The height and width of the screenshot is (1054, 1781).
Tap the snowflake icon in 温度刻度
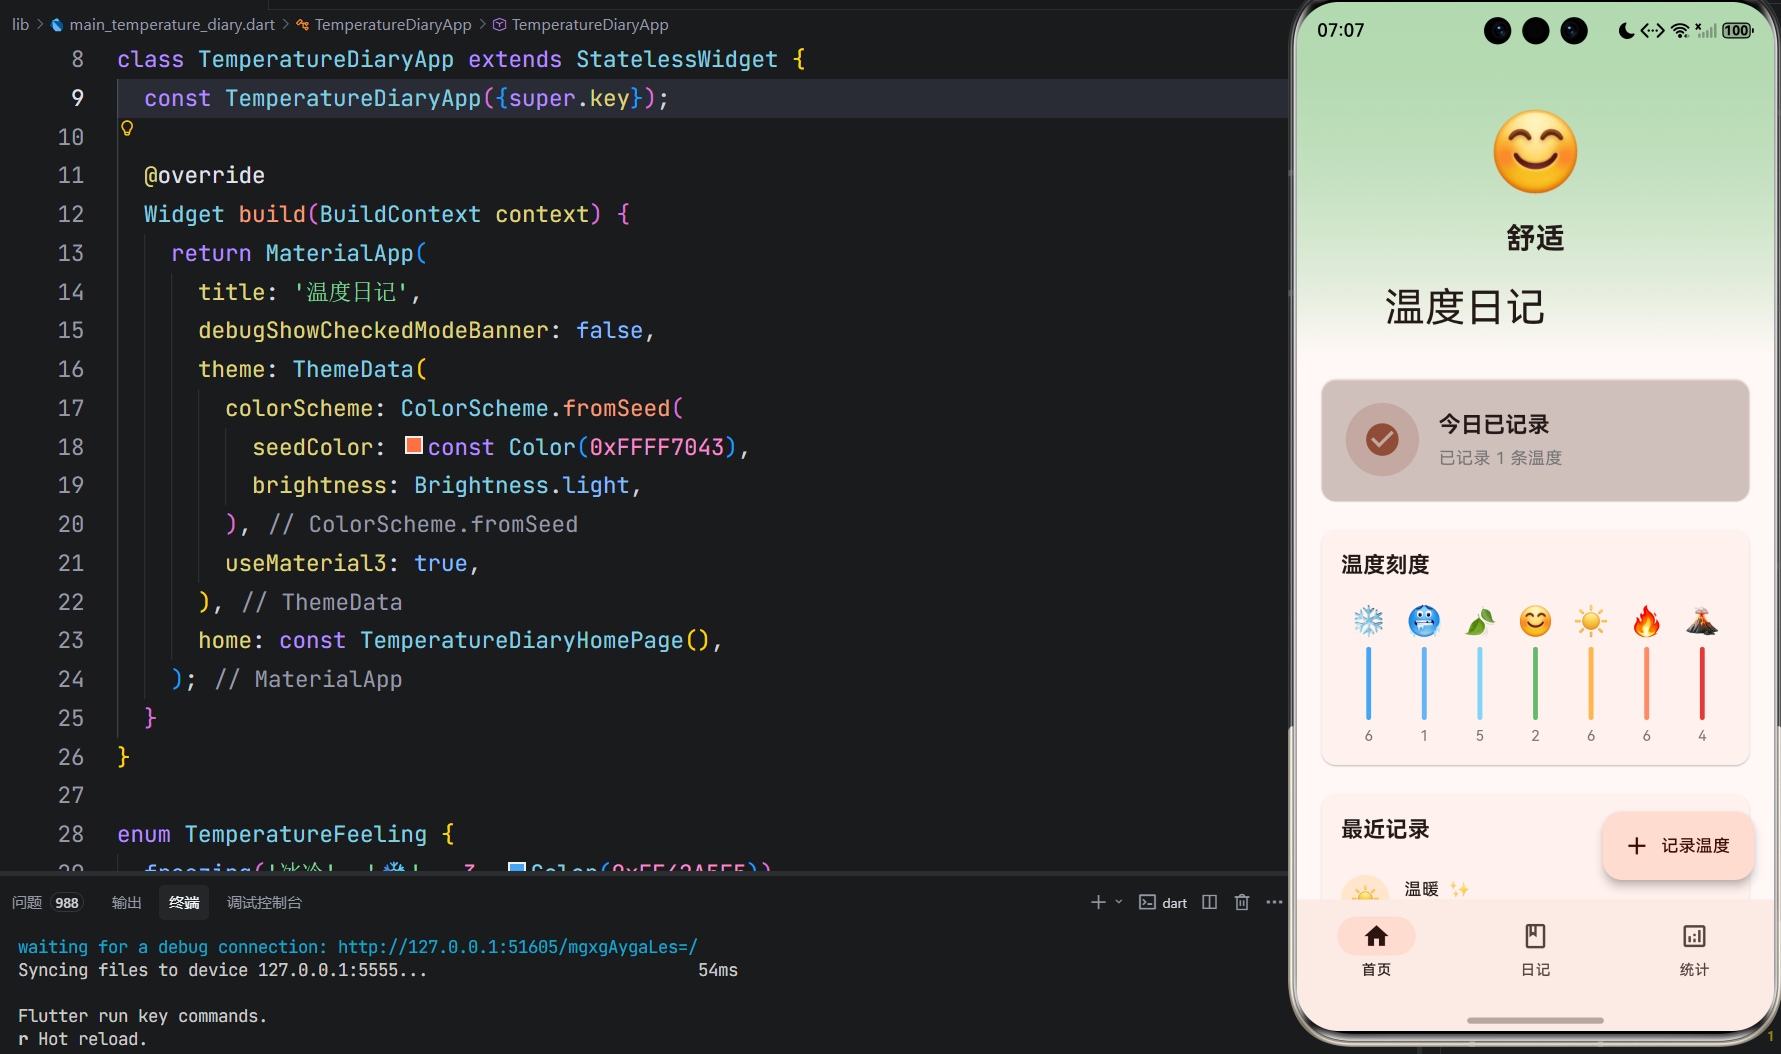click(x=1368, y=621)
